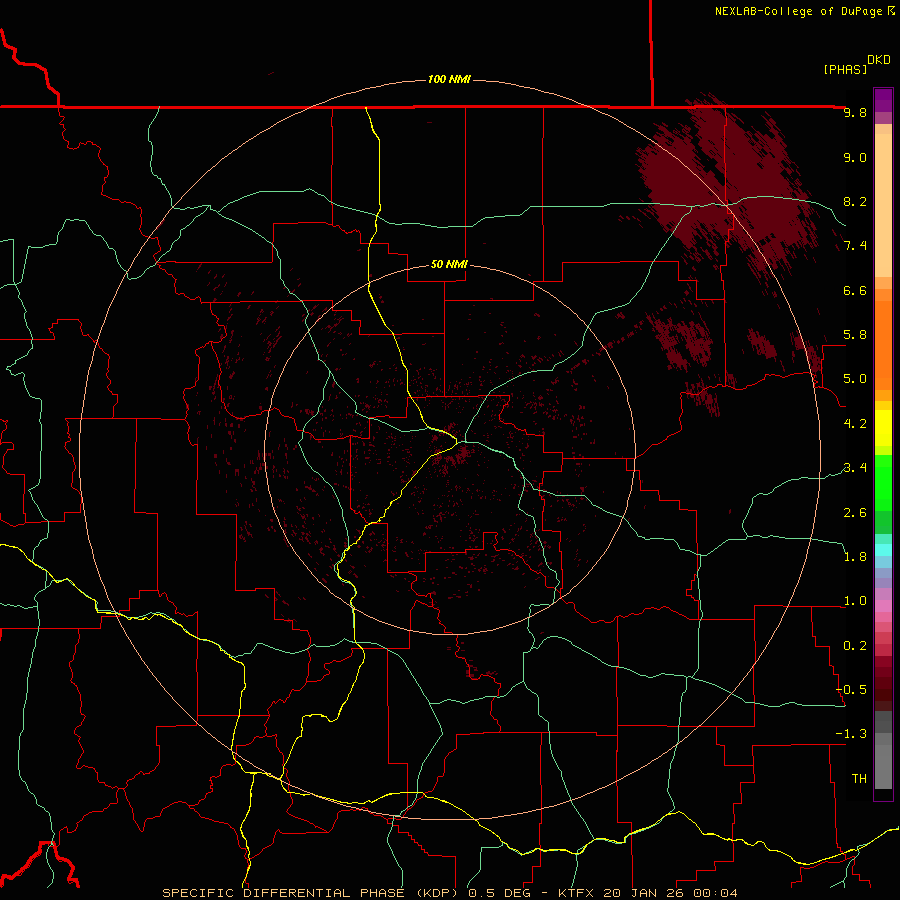Click the 2.6 value on color scale
The height and width of the screenshot is (900, 900).
click(x=855, y=513)
